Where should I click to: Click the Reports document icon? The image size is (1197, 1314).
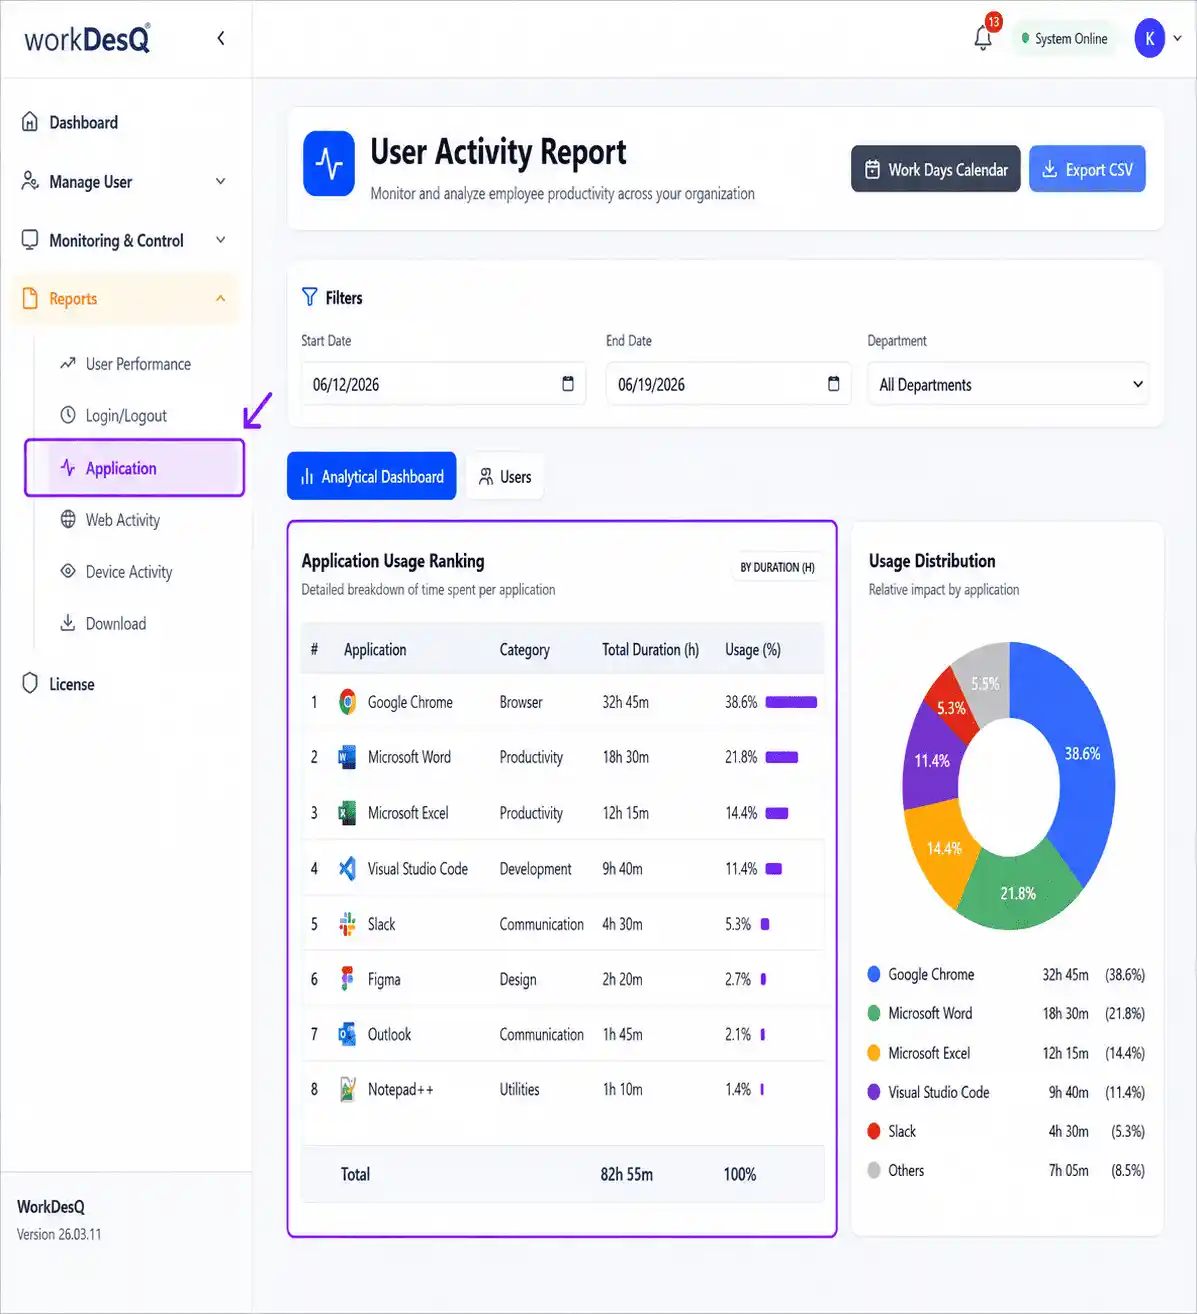coord(30,298)
